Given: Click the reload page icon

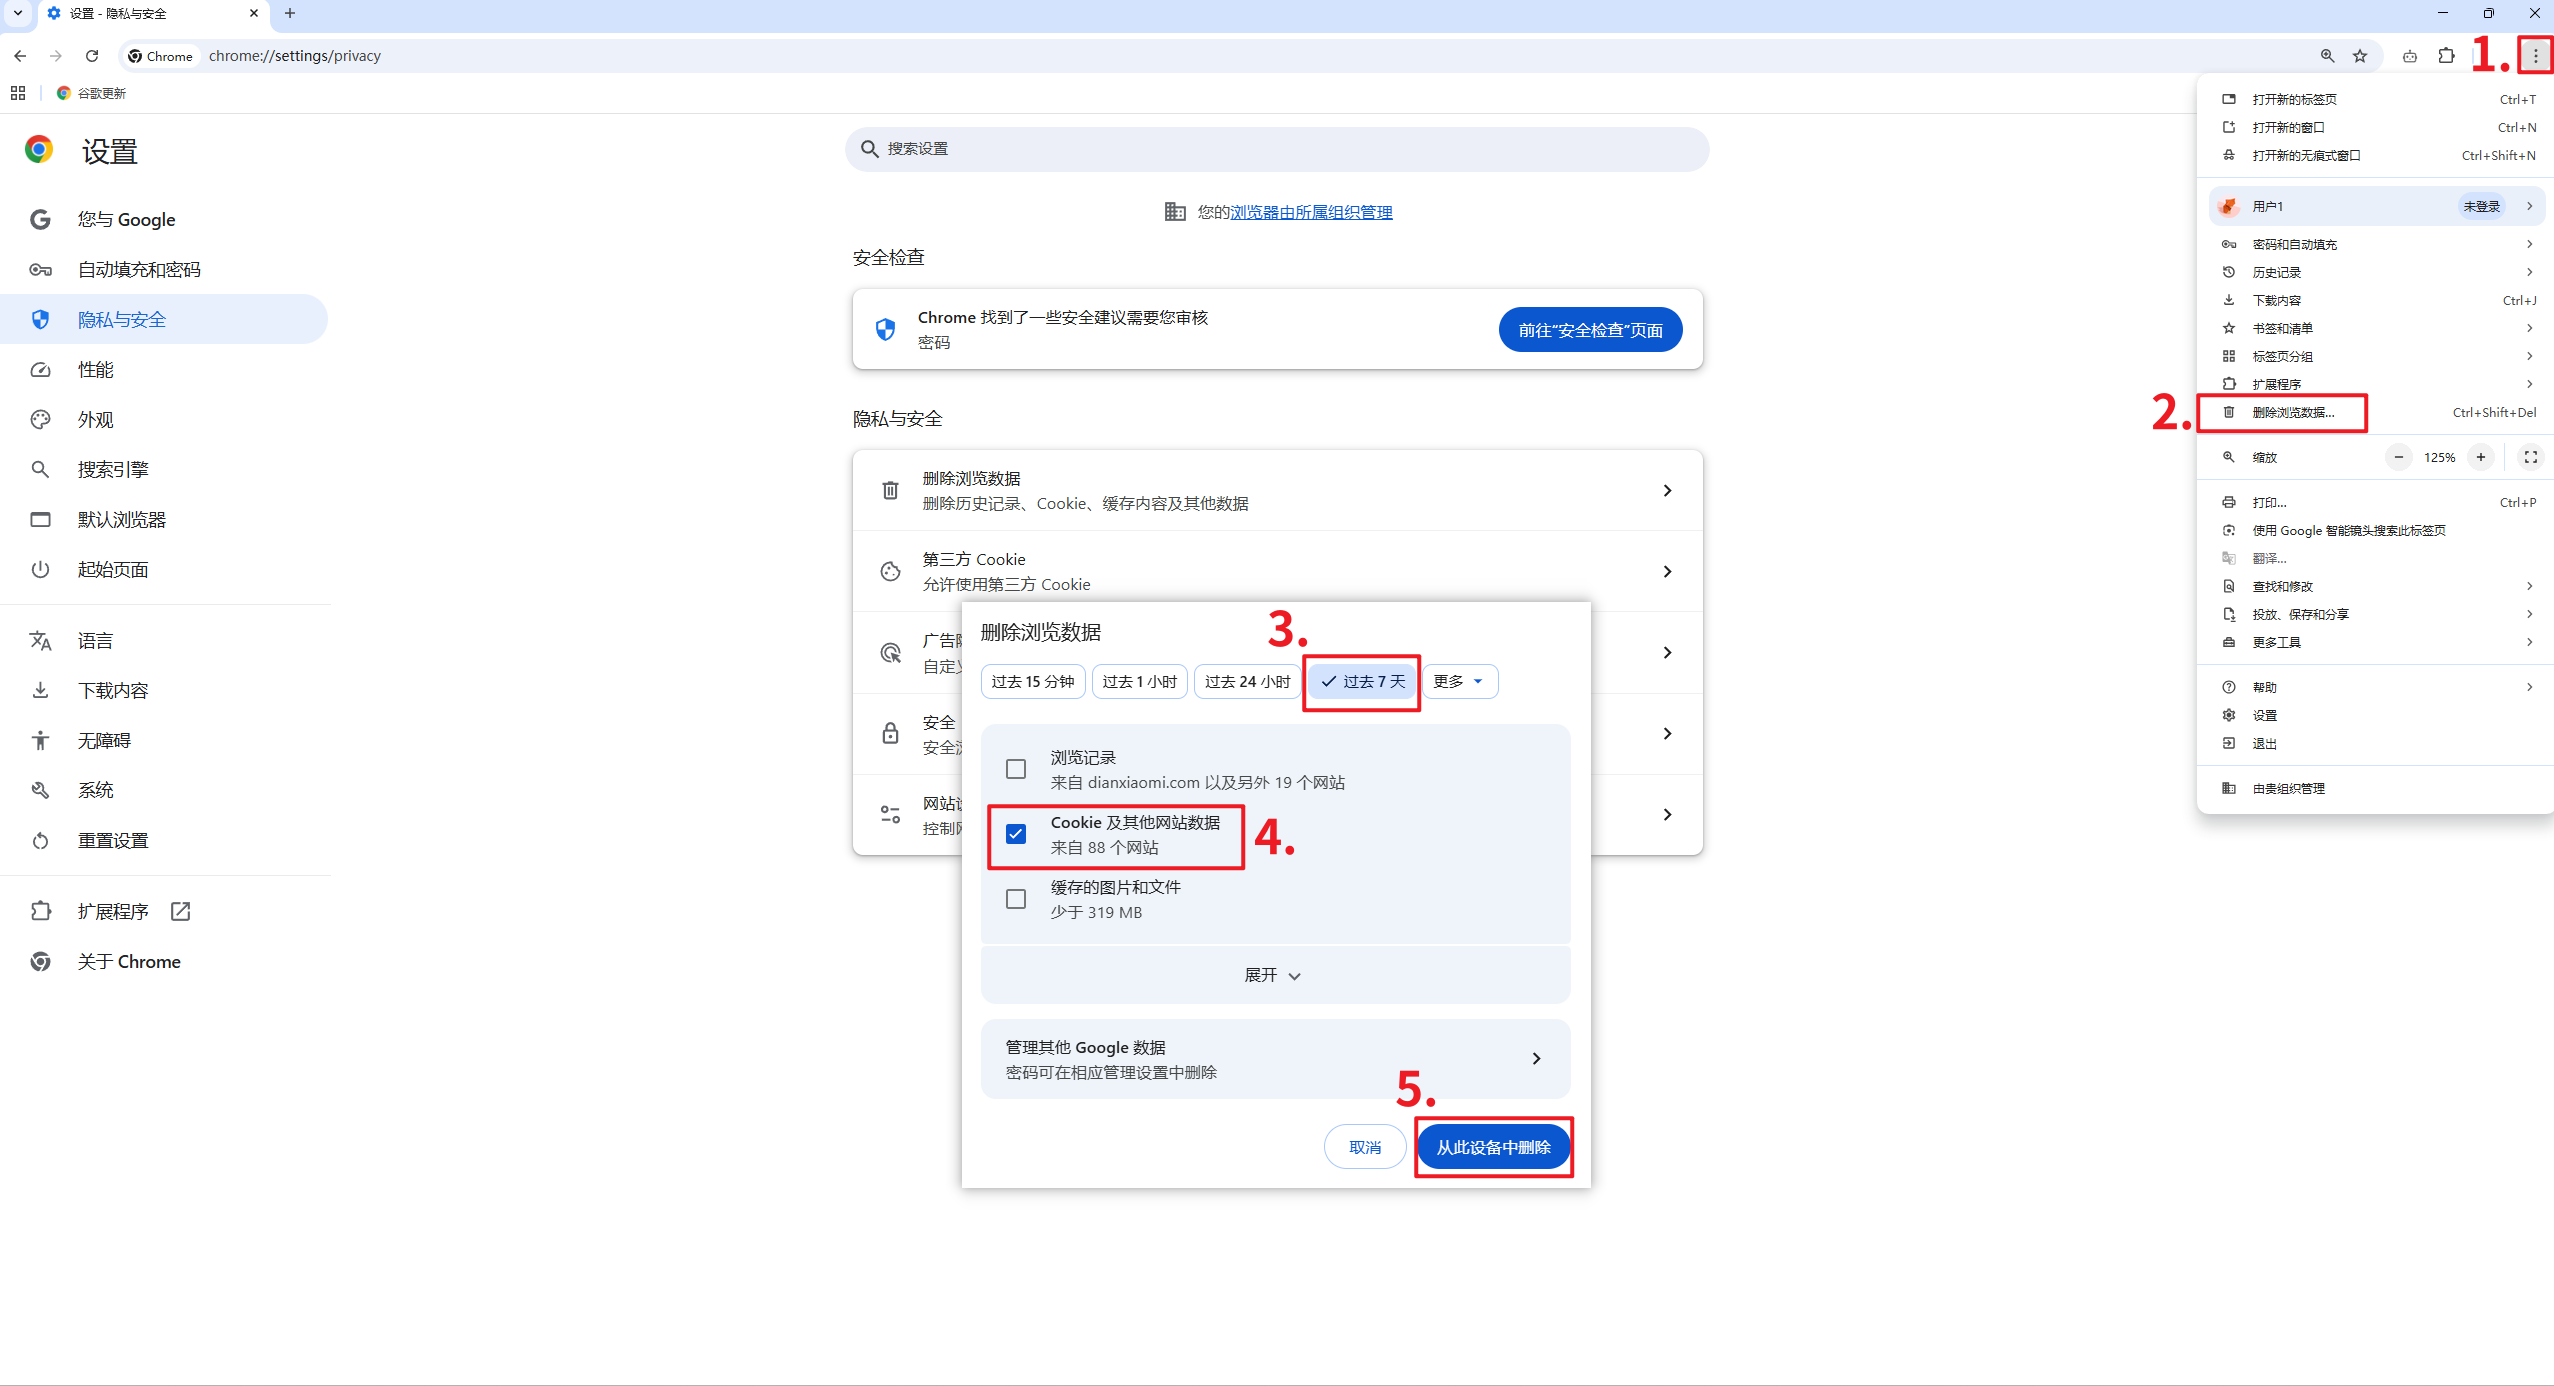Looking at the screenshot, I should 92,56.
